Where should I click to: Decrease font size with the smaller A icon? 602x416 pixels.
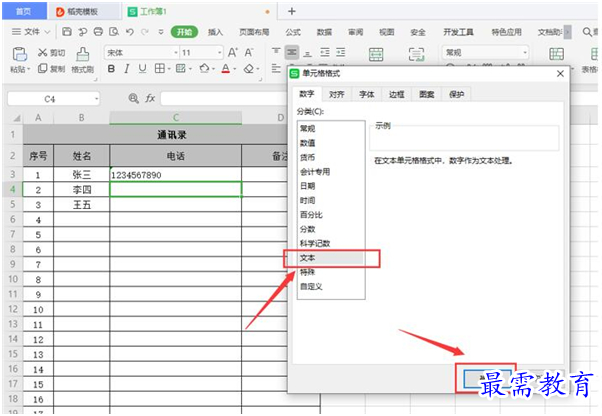pos(249,52)
